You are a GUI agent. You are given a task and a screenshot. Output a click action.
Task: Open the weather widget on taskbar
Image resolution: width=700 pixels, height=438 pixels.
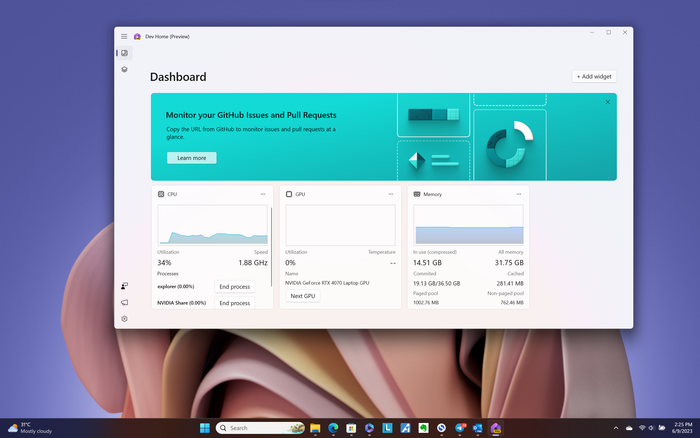tap(30, 428)
